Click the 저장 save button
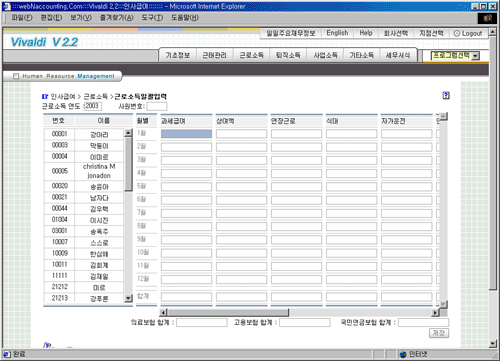Screen dimensions: 500x361 click(x=439, y=333)
